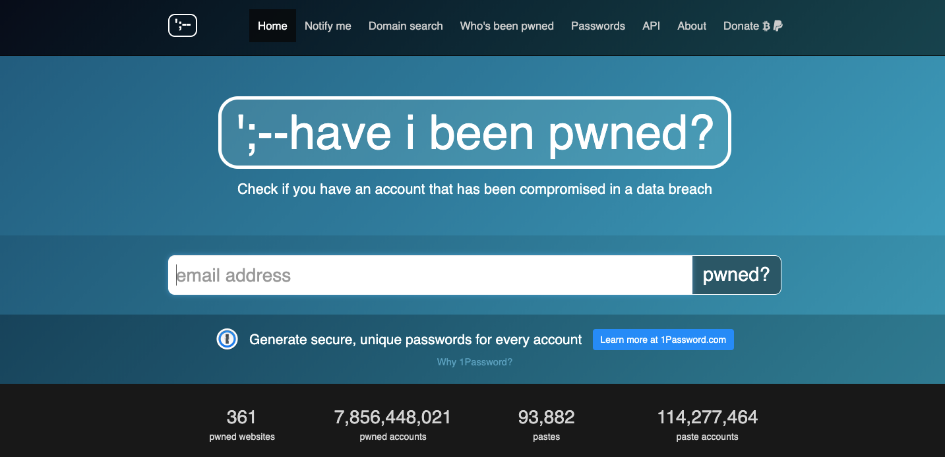Click the ';--have i been pwned? title banner

pos(474,133)
